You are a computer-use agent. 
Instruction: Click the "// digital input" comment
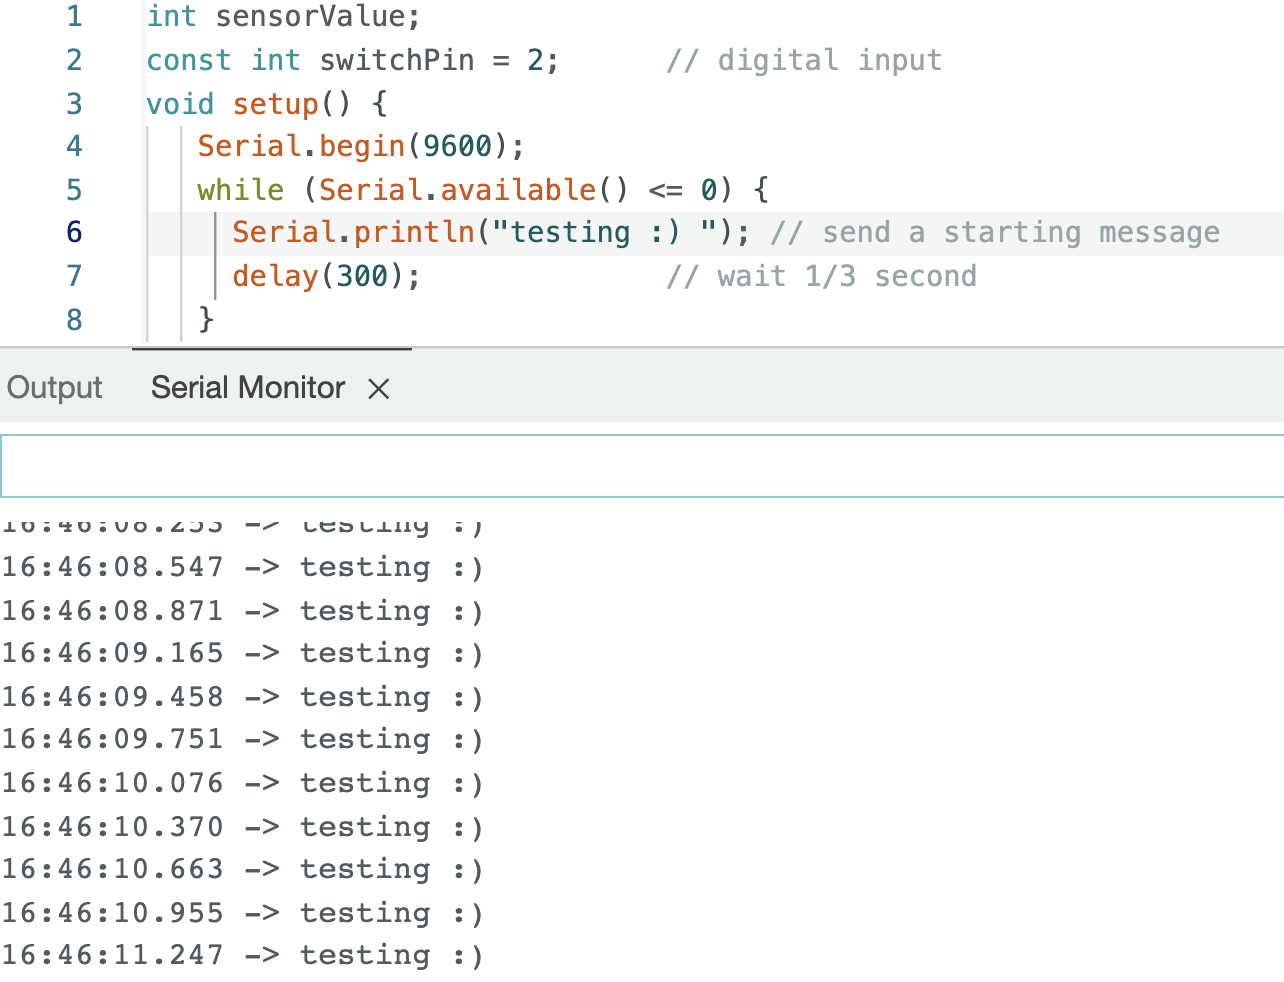[x=804, y=61]
